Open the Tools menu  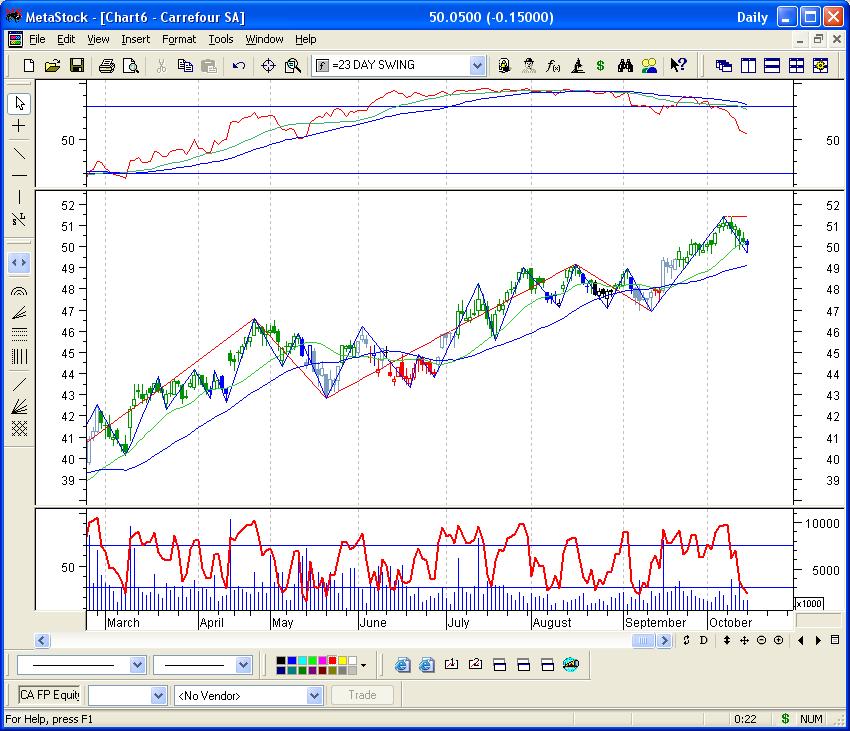tap(221, 39)
